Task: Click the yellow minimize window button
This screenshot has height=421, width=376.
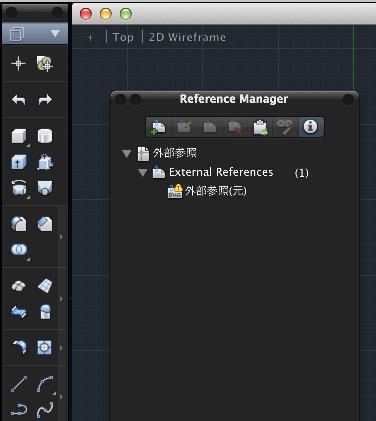Action: click(x=106, y=14)
